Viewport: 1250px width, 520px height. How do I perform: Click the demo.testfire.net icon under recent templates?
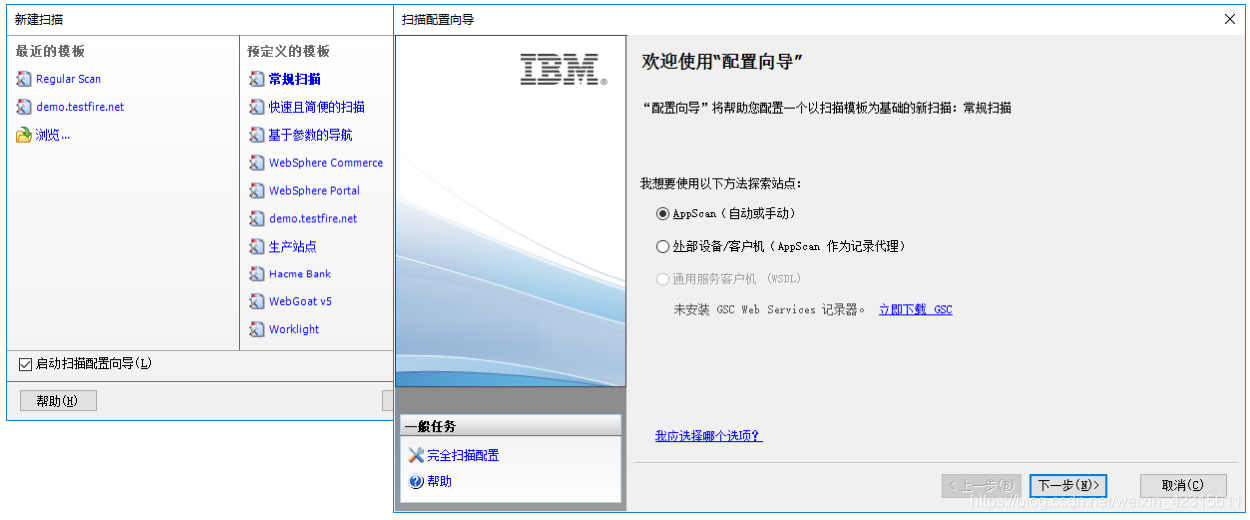coord(24,107)
